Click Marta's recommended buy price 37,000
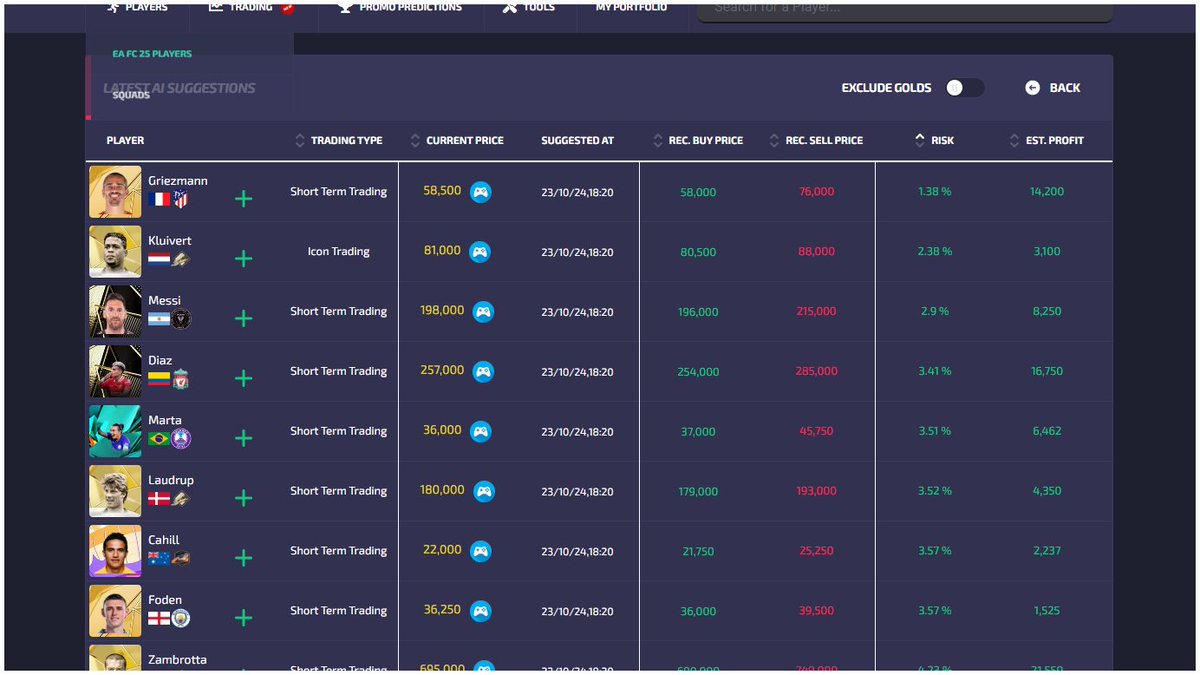Image resolution: width=1200 pixels, height=675 pixels. pyautogui.click(x=698, y=432)
